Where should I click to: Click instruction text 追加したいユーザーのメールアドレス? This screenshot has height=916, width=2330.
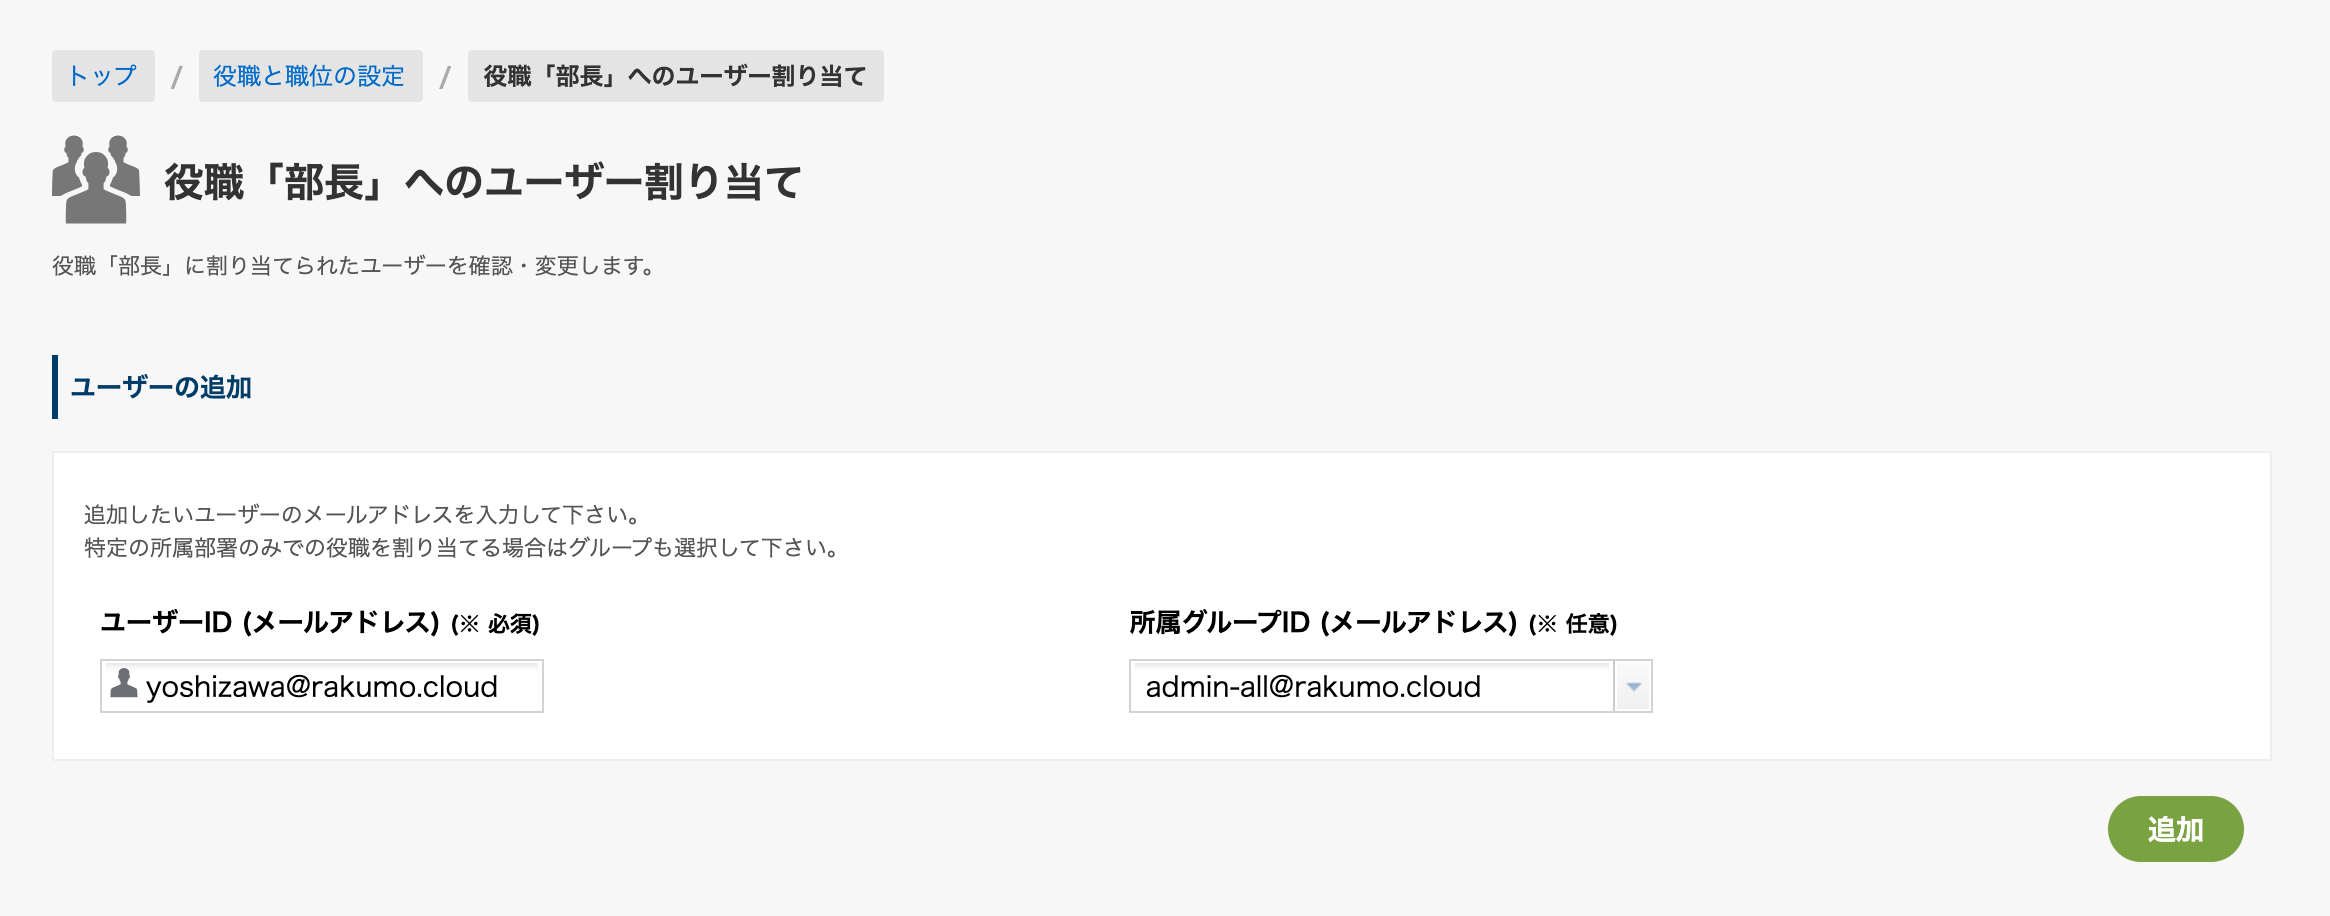click(364, 515)
